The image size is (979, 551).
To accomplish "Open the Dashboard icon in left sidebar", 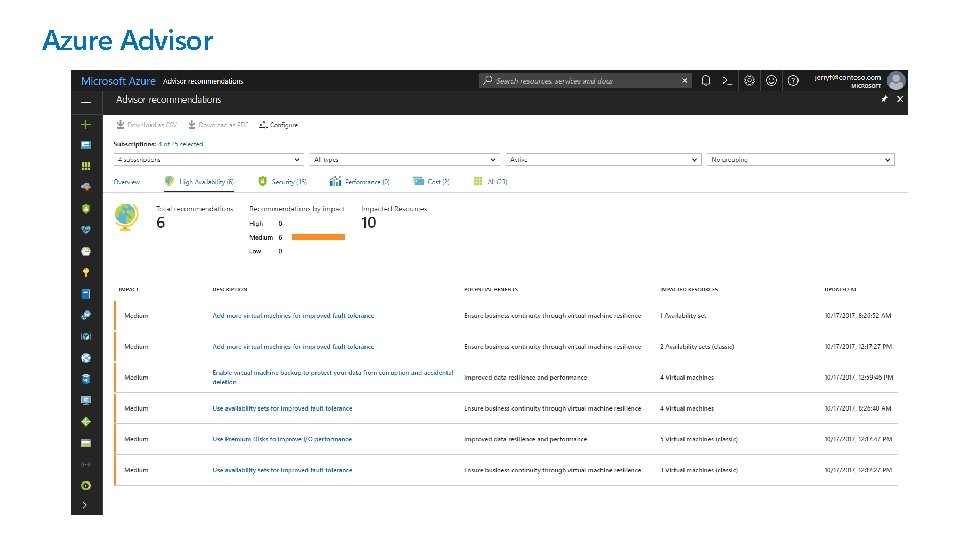I will click(x=86, y=145).
